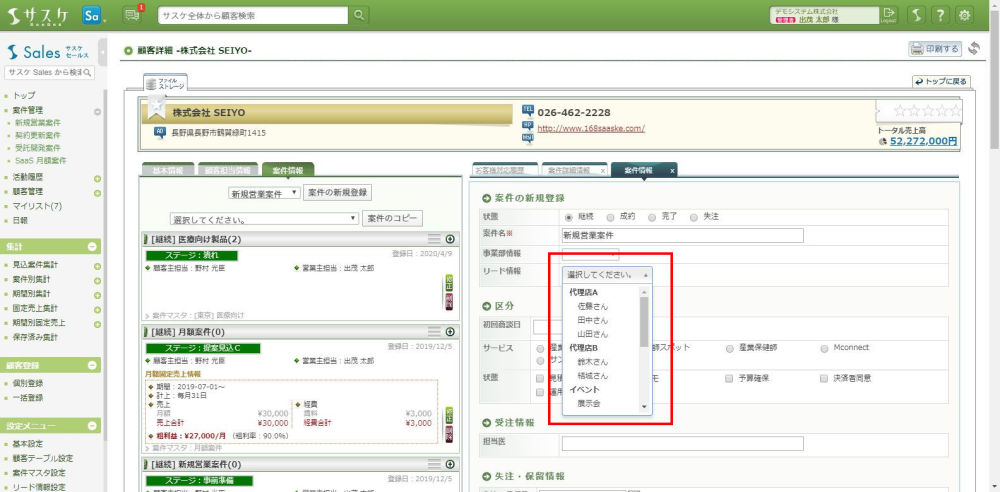Click the notification icon with red badge

coord(133,15)
